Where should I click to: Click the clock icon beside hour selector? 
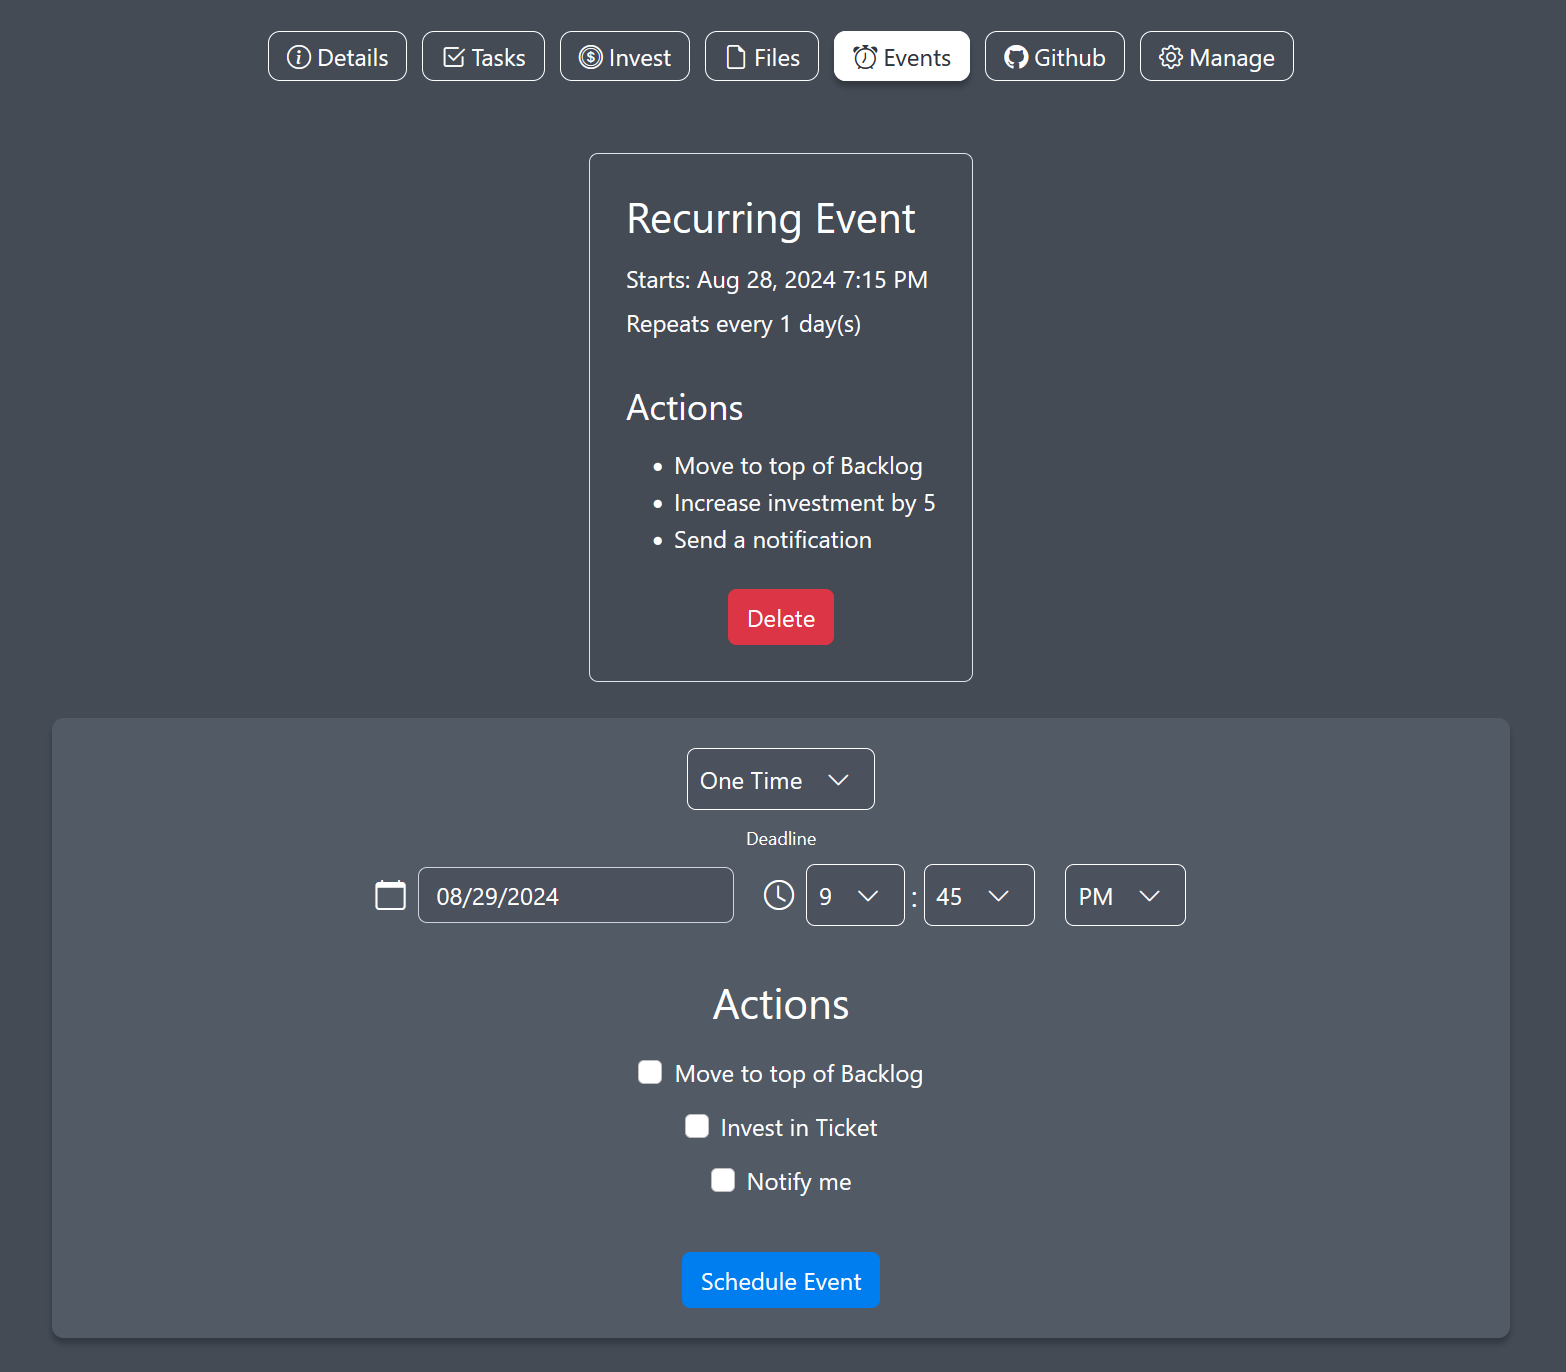(x=779, y=895)
